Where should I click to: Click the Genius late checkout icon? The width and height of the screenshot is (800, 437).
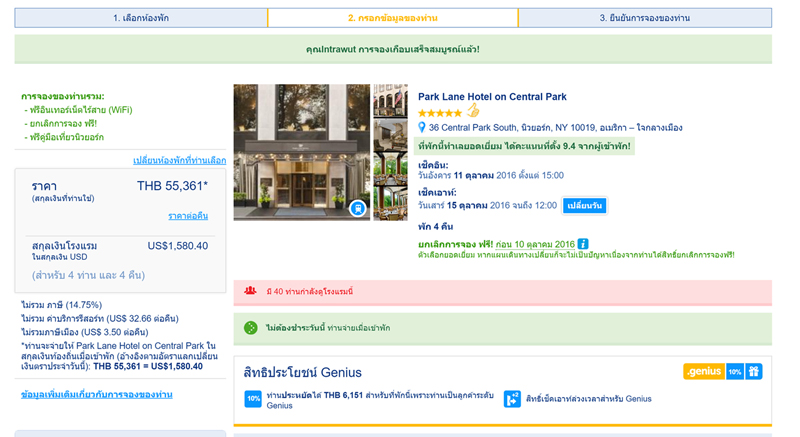click(x=511, y=399)
